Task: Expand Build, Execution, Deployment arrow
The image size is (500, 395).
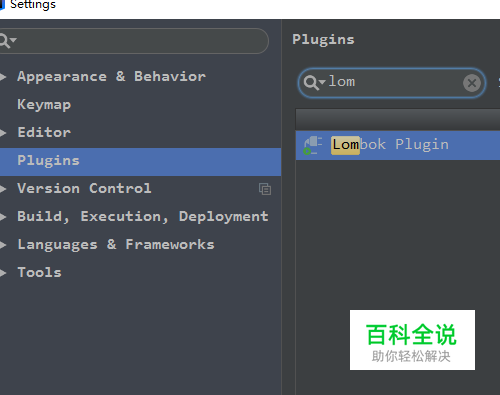Action: 3,217
